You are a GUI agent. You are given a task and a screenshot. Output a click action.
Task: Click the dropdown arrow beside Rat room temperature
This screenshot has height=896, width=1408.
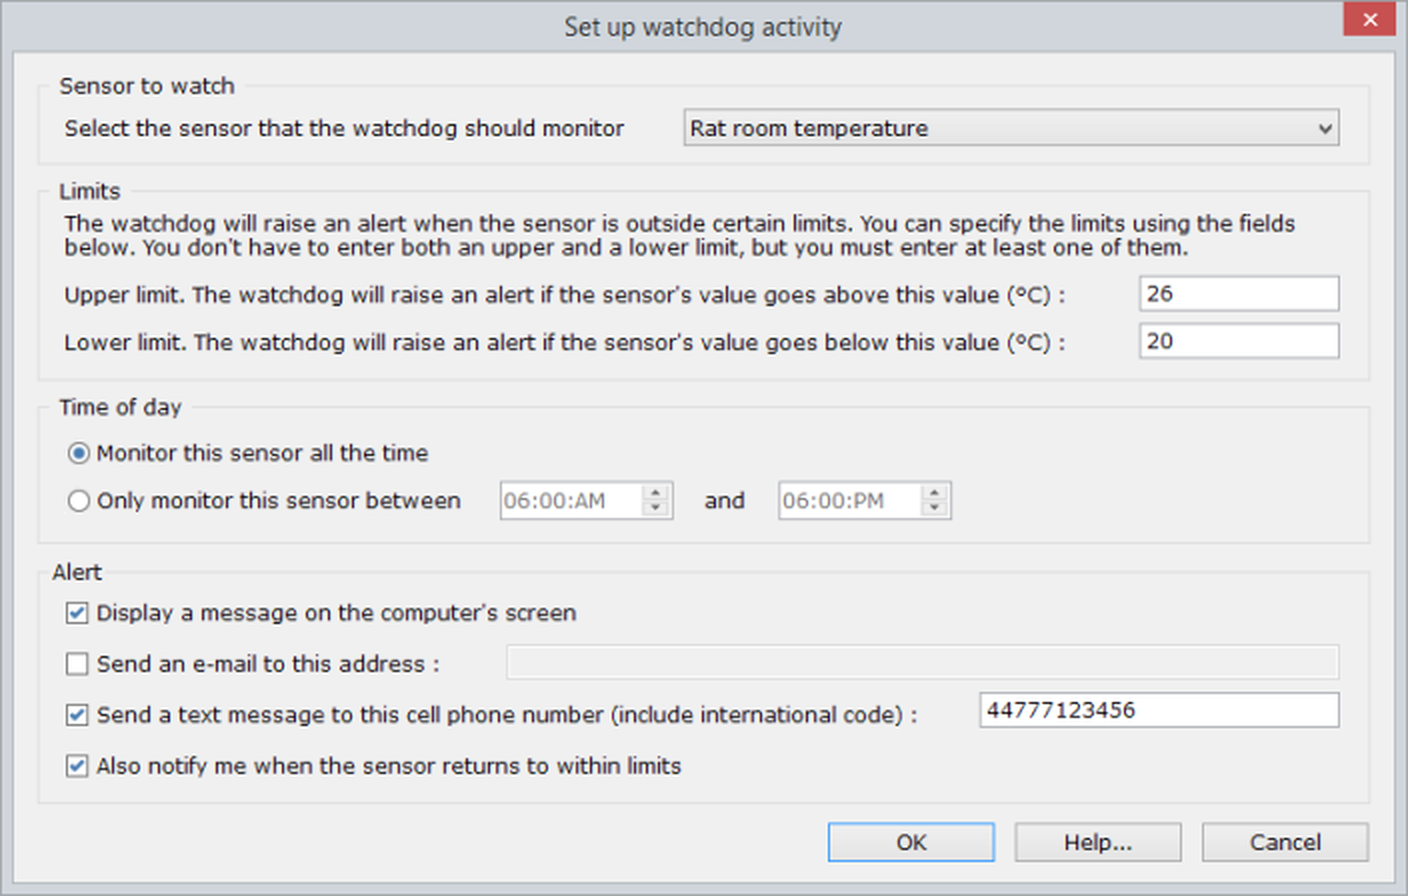pos(1325,128)
